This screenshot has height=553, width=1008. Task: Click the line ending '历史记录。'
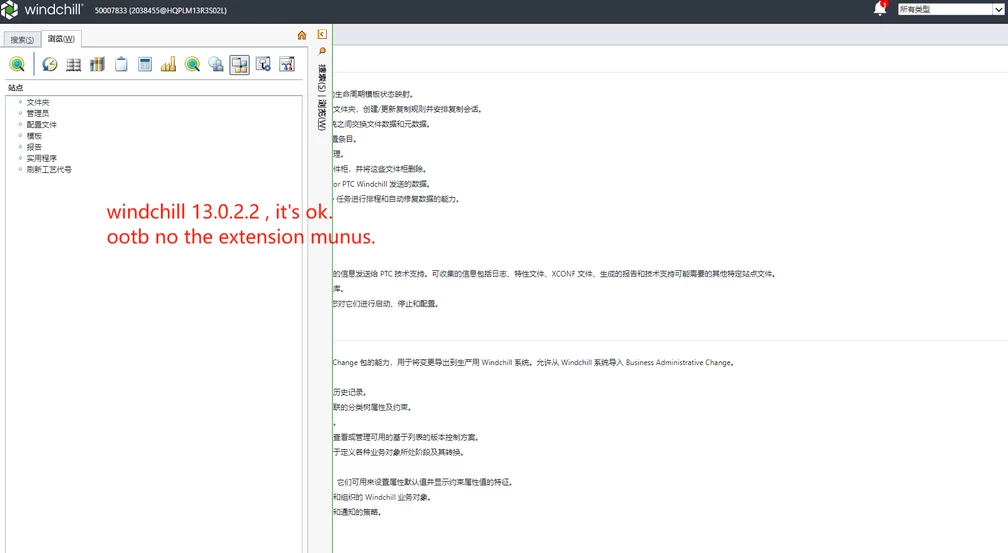(350, 392)
